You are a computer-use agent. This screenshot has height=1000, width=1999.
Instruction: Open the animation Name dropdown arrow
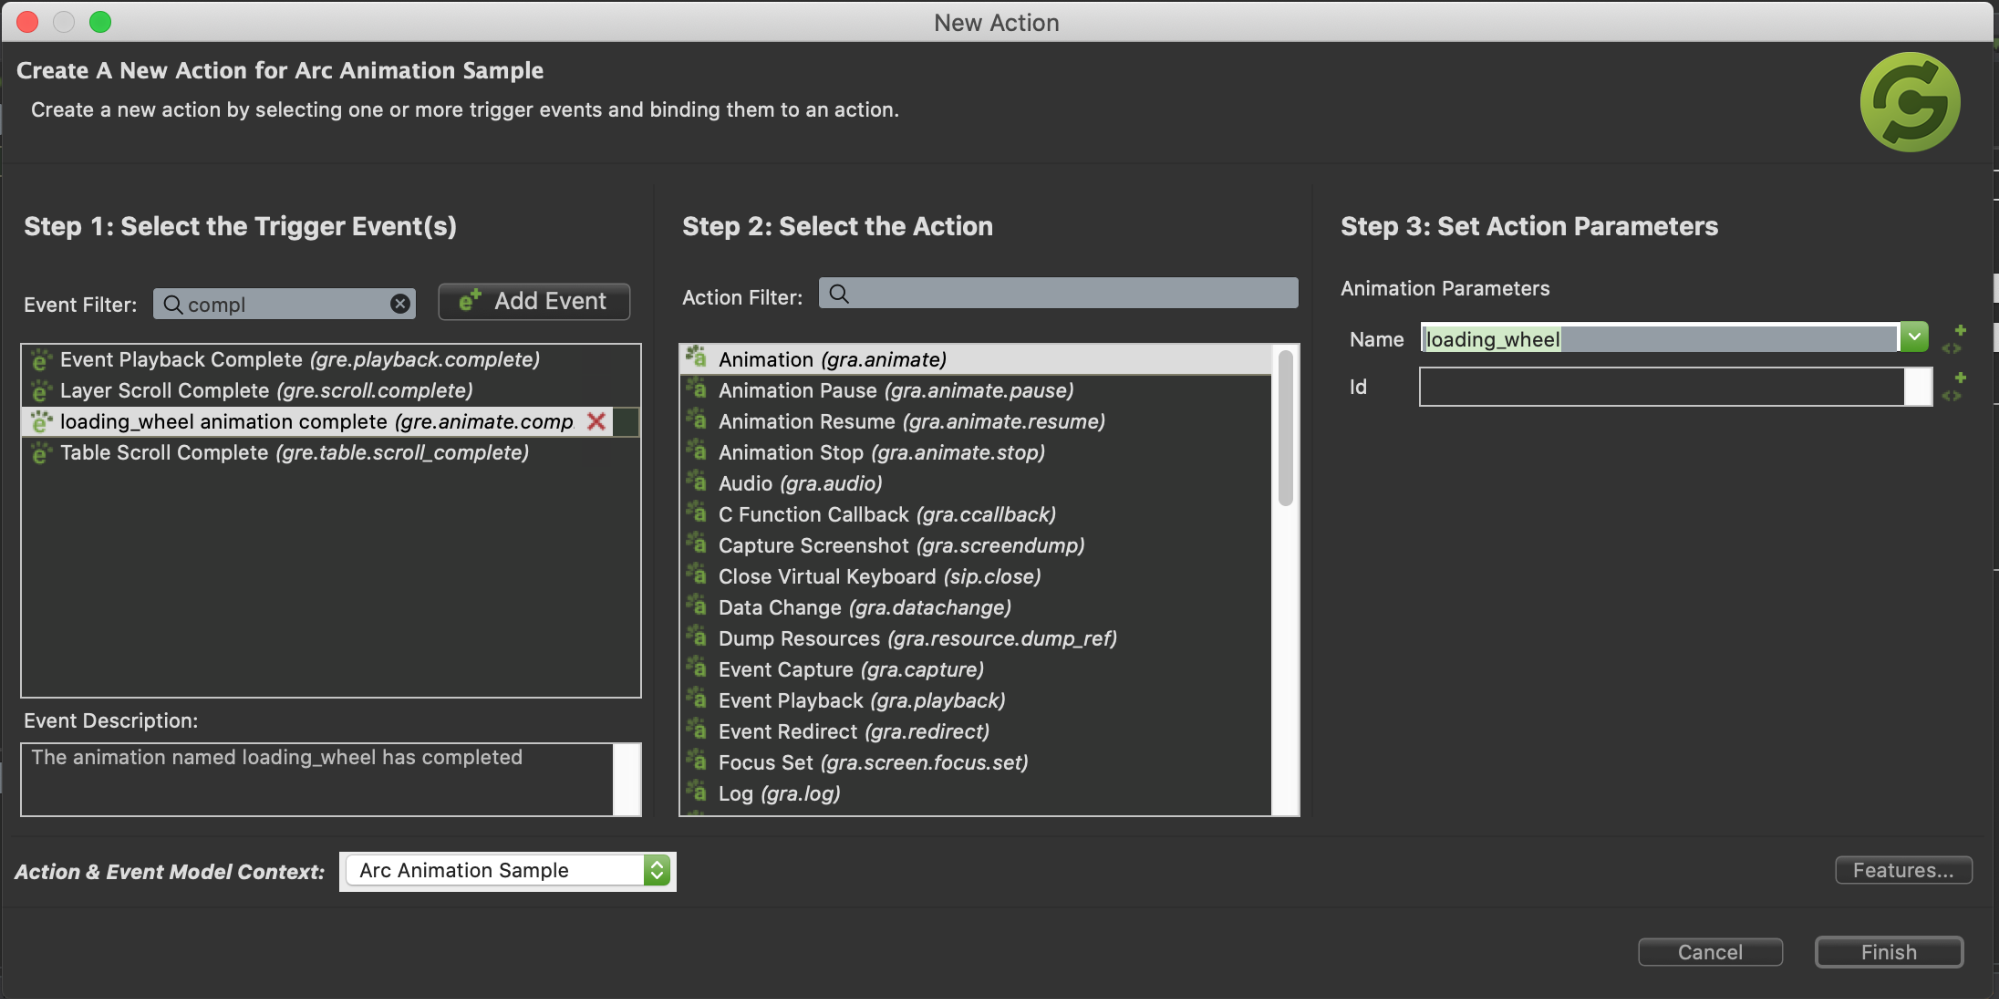coord(1914,337)
